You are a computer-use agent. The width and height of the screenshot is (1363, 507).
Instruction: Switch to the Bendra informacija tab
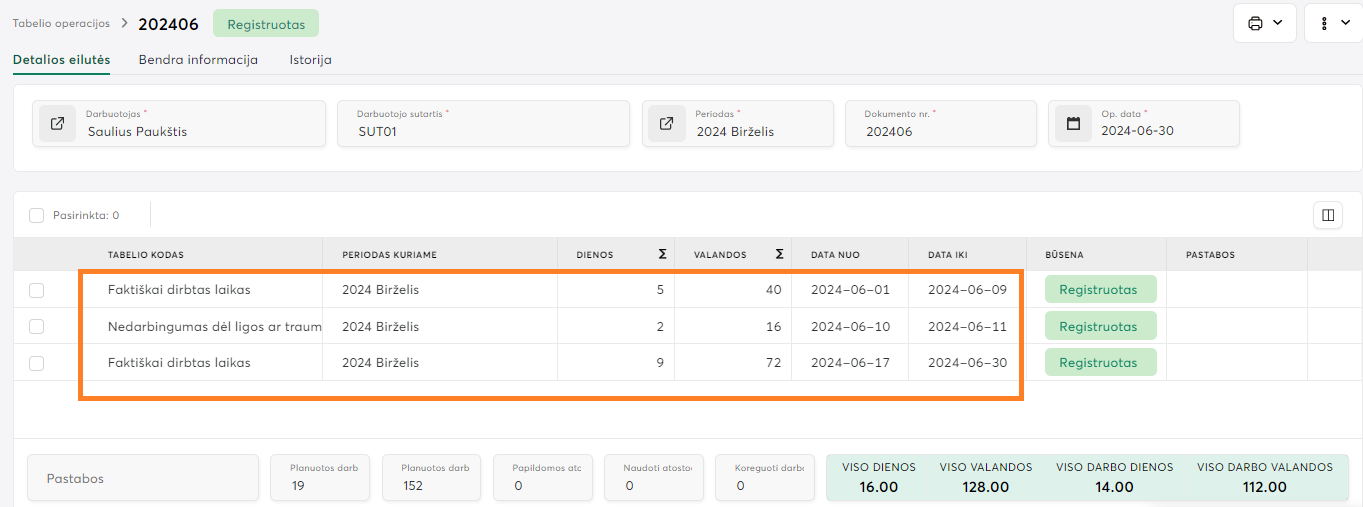pyautogui.click(x=198, y=60)
